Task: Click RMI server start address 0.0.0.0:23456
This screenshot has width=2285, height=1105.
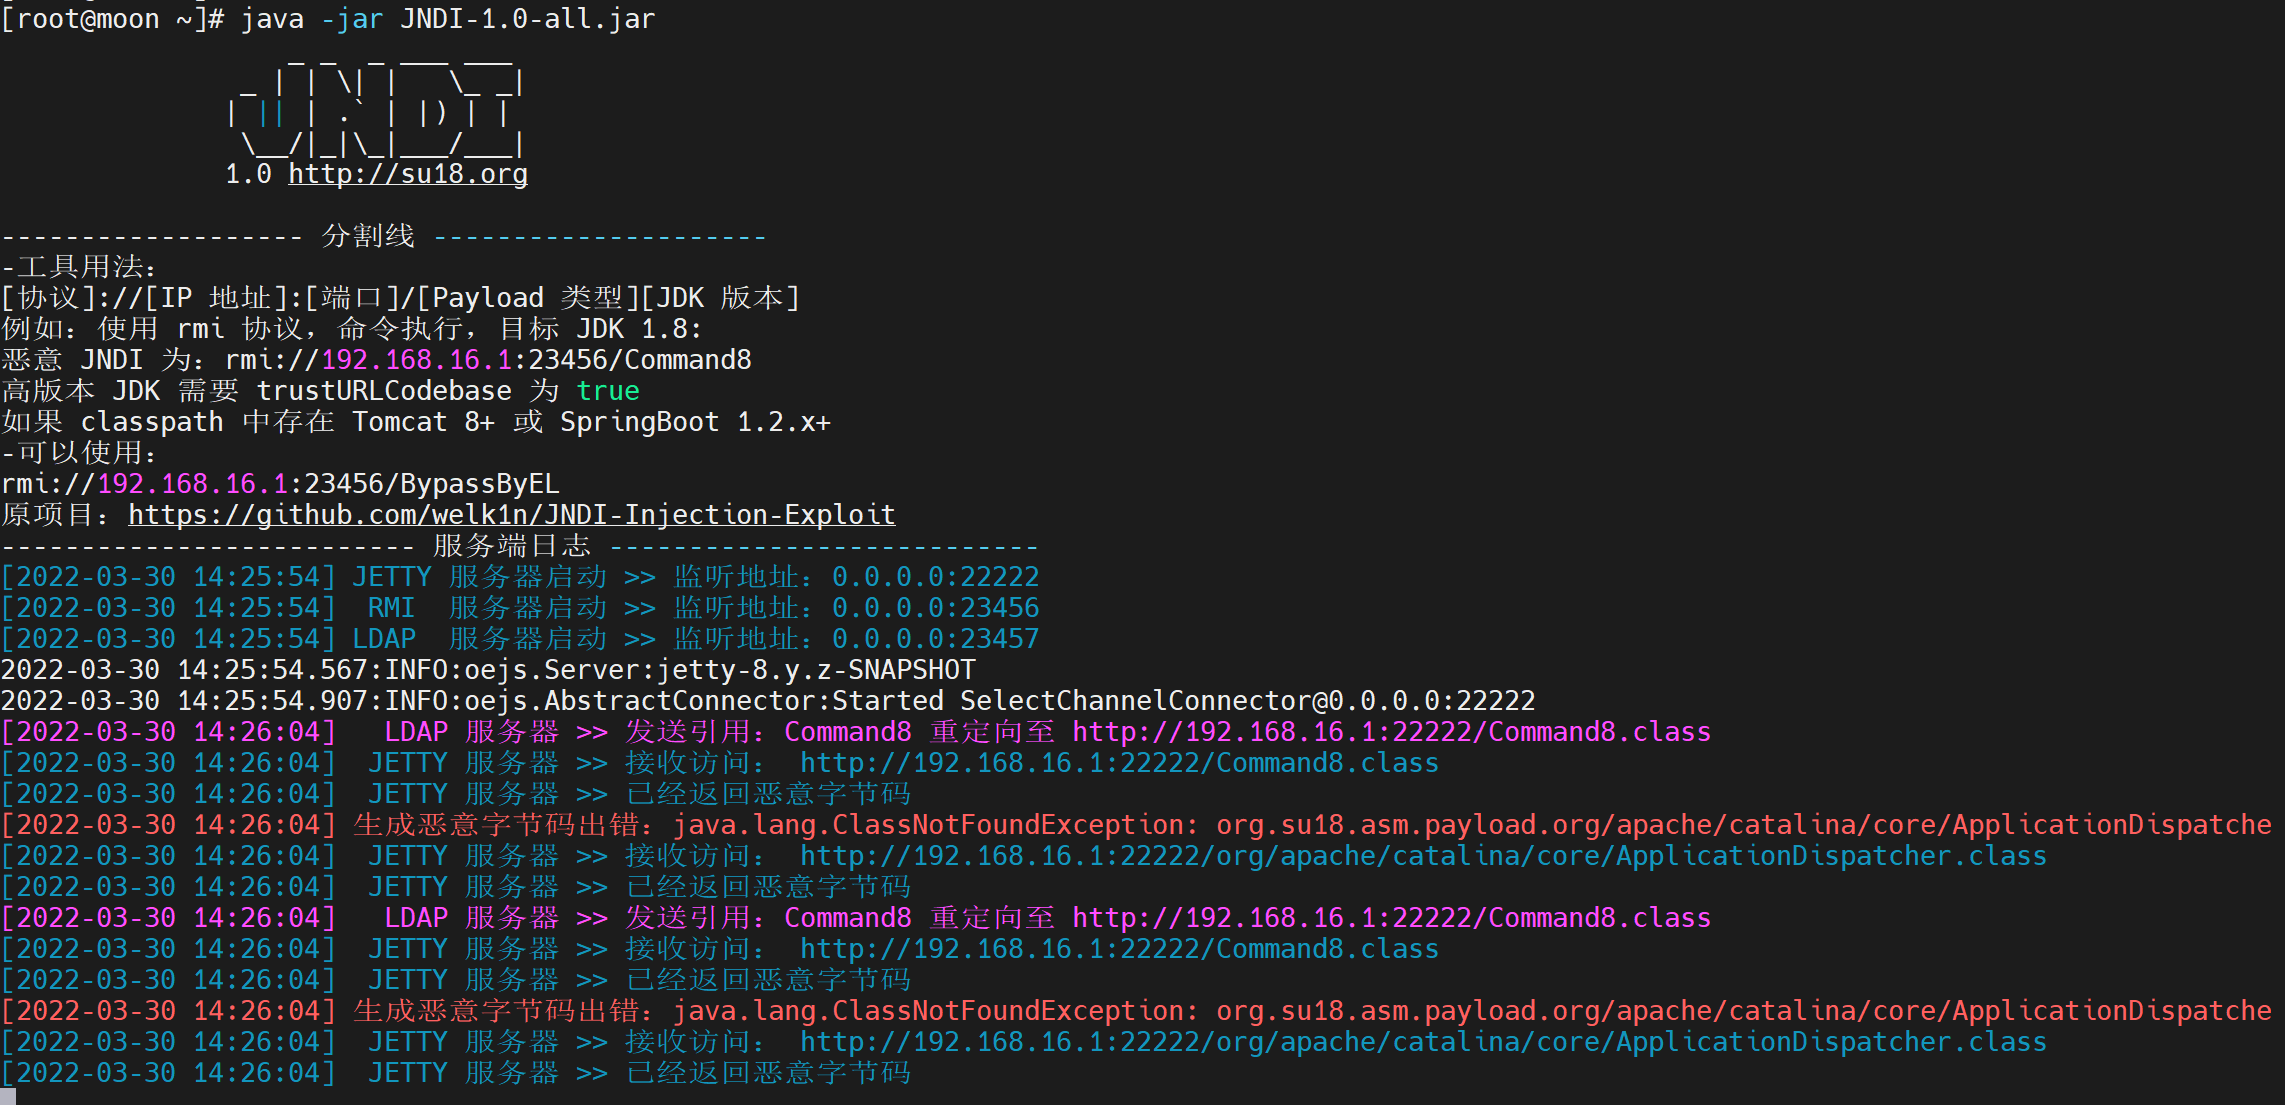Action: pyautogui.click(x=935, y=608)
